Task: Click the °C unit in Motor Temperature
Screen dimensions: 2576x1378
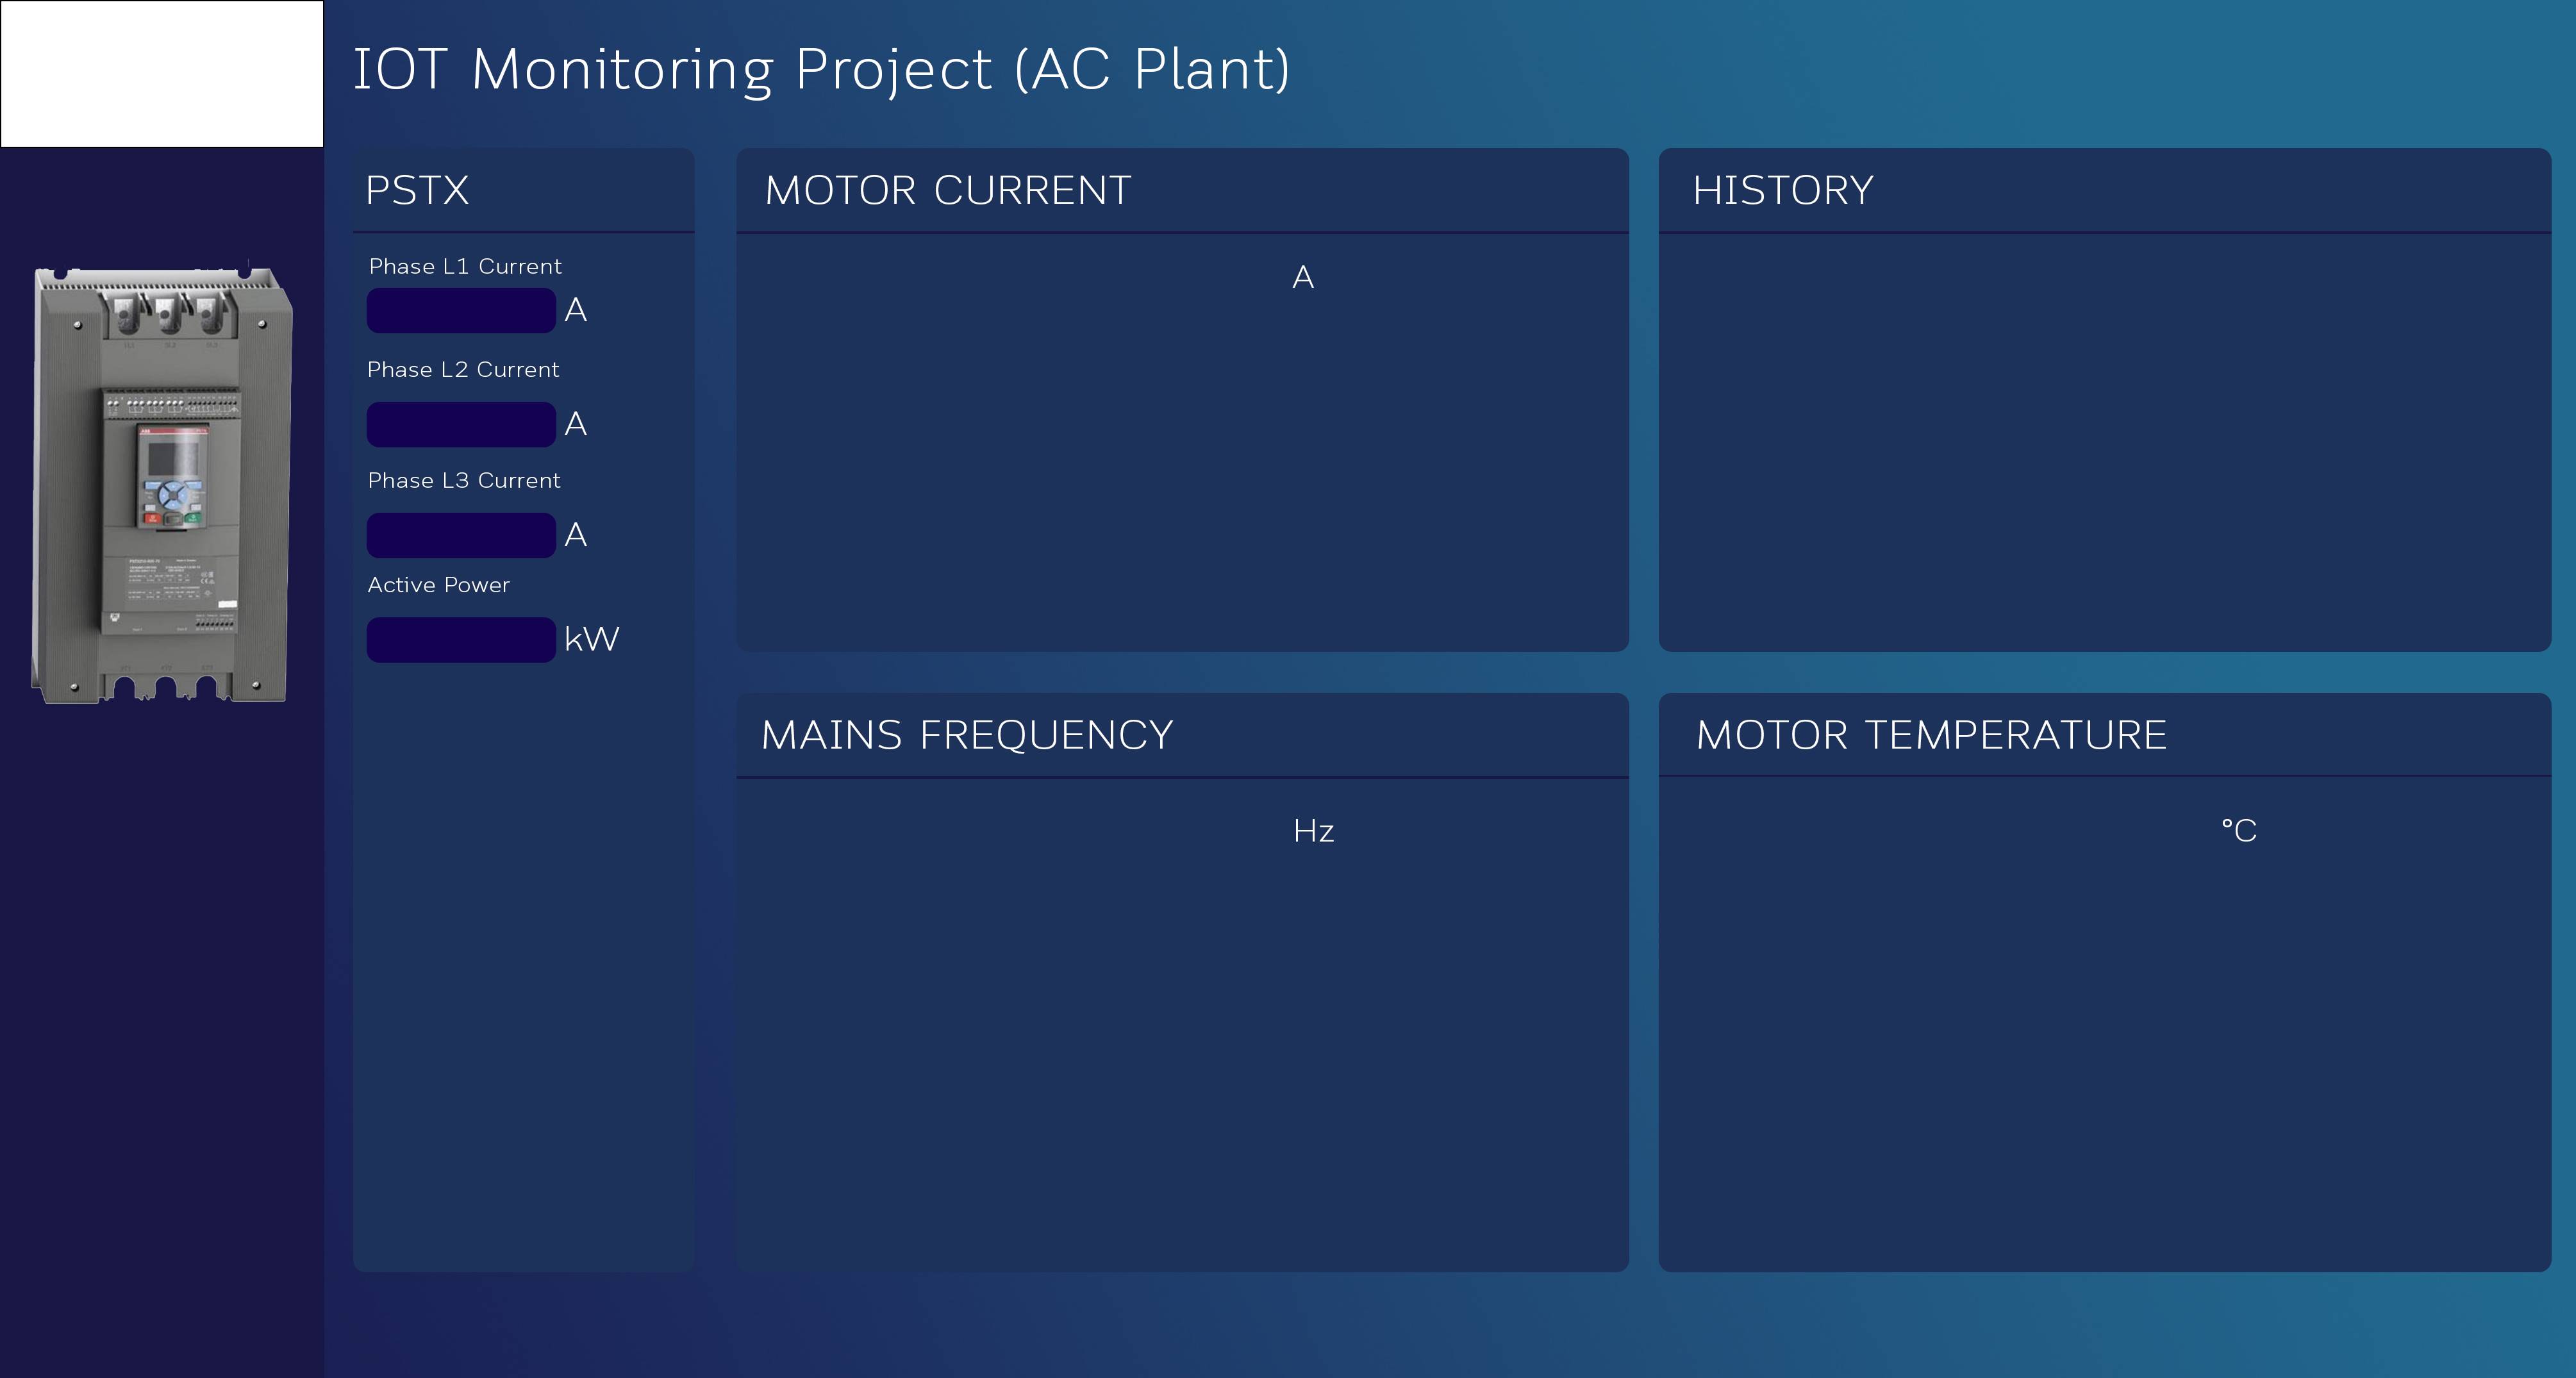Action: 2239,831
